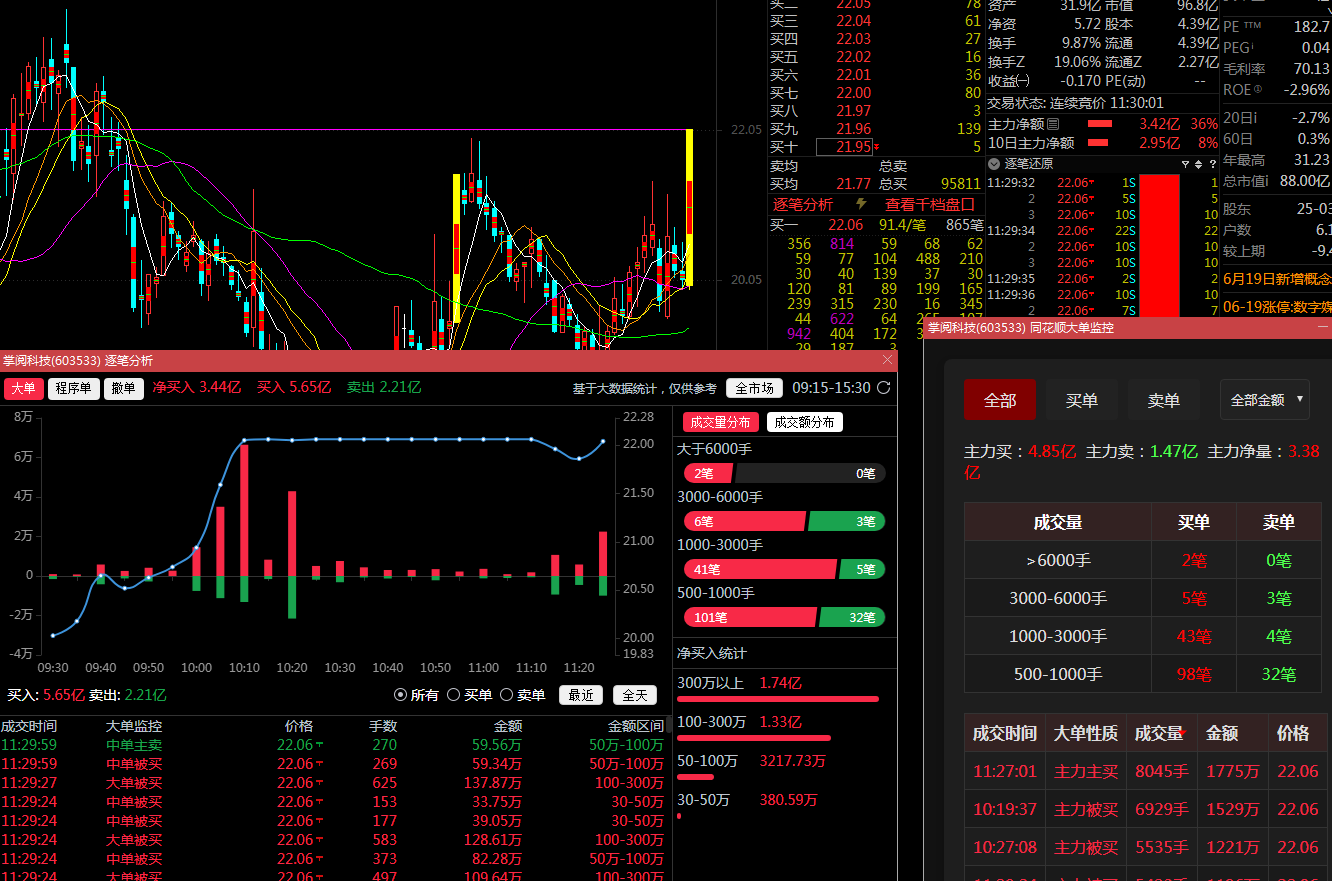Viewport: 1332px width, 881px height.
Task: Click the 3000-6000手 green 3笔 bar
Action: tap(846, 521)
